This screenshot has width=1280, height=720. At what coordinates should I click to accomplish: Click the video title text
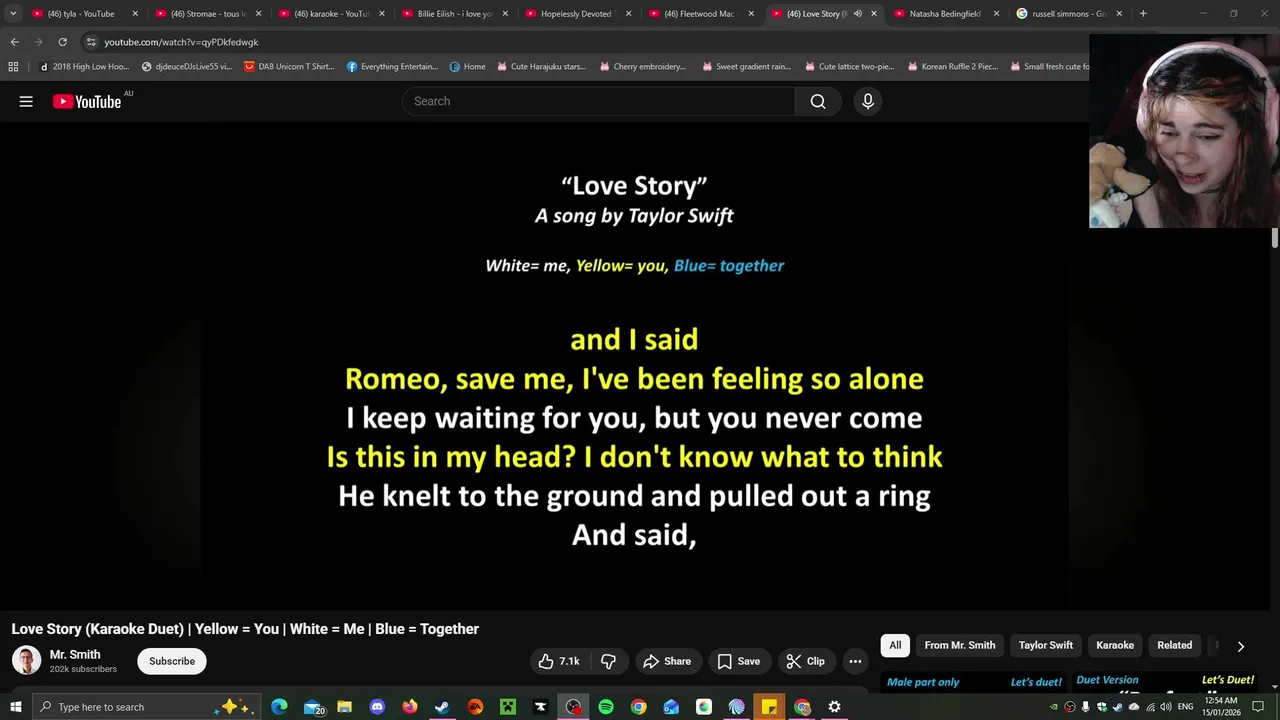(x=245, y=629)
